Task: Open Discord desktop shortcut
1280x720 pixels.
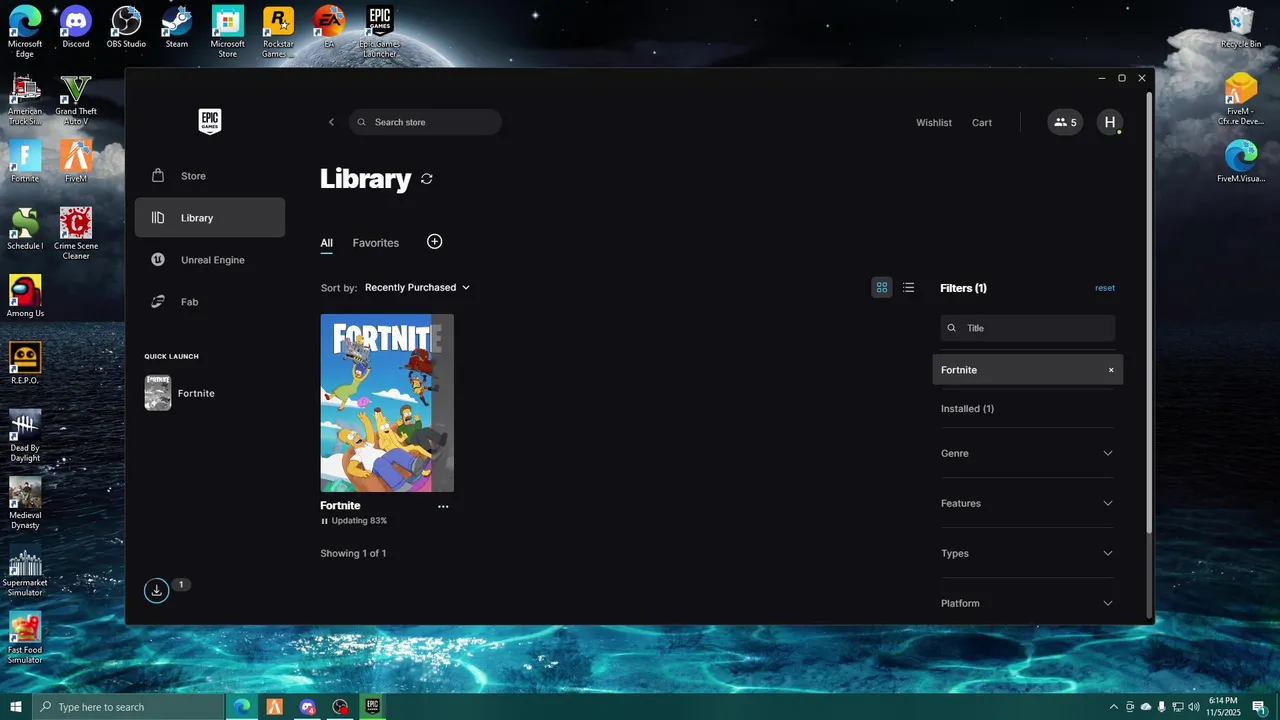Action: click(76, 27)
